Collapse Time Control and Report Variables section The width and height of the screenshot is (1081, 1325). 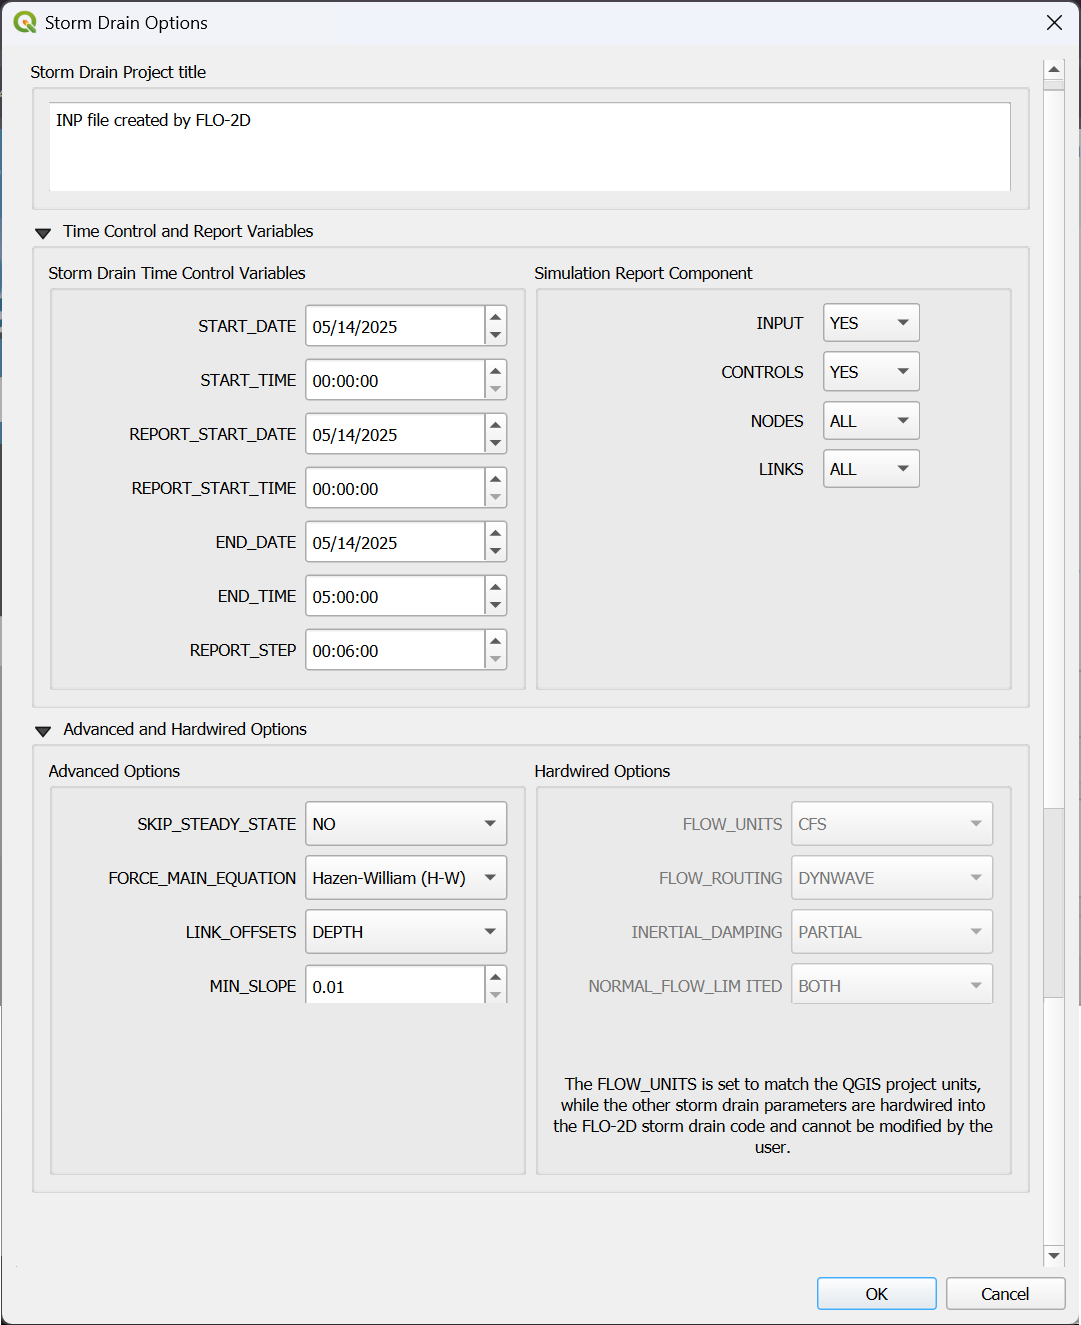pos(43,232)
